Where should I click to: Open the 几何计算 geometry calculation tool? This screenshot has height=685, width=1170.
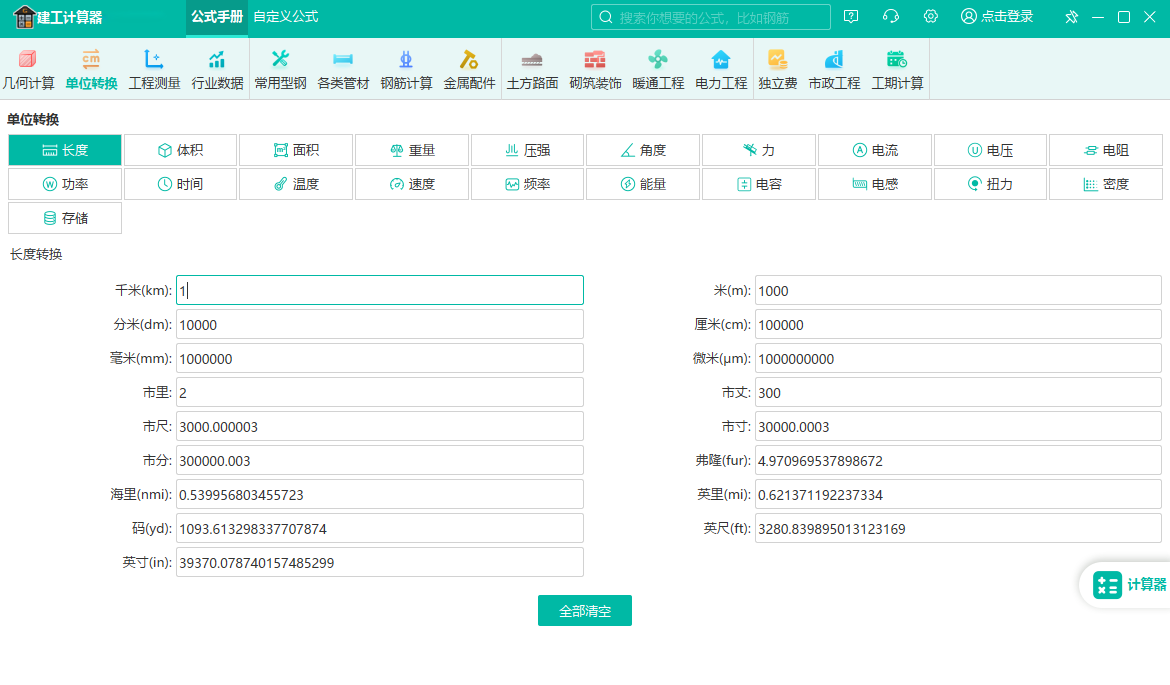click(x=29, y=70)
